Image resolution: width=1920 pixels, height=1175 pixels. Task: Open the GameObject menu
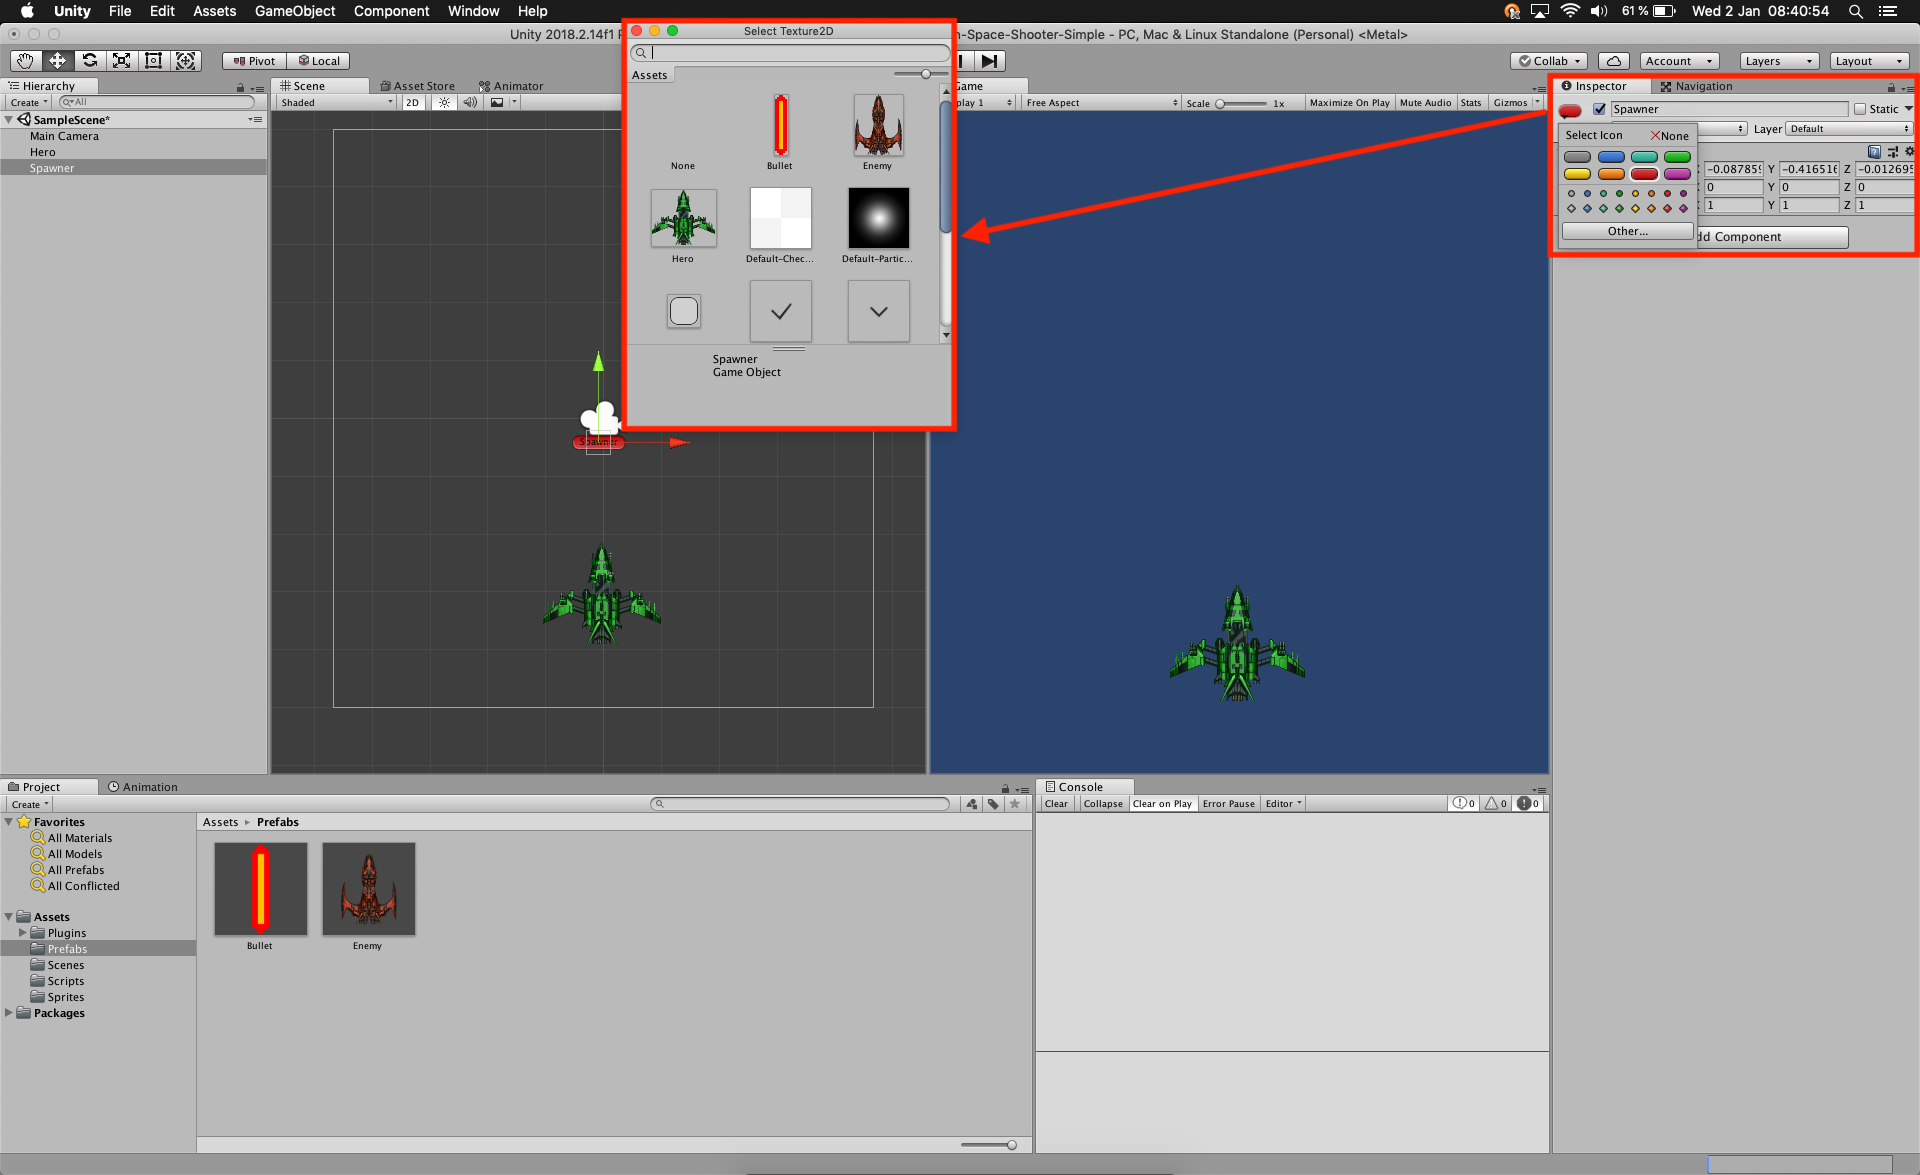[294, 11]
